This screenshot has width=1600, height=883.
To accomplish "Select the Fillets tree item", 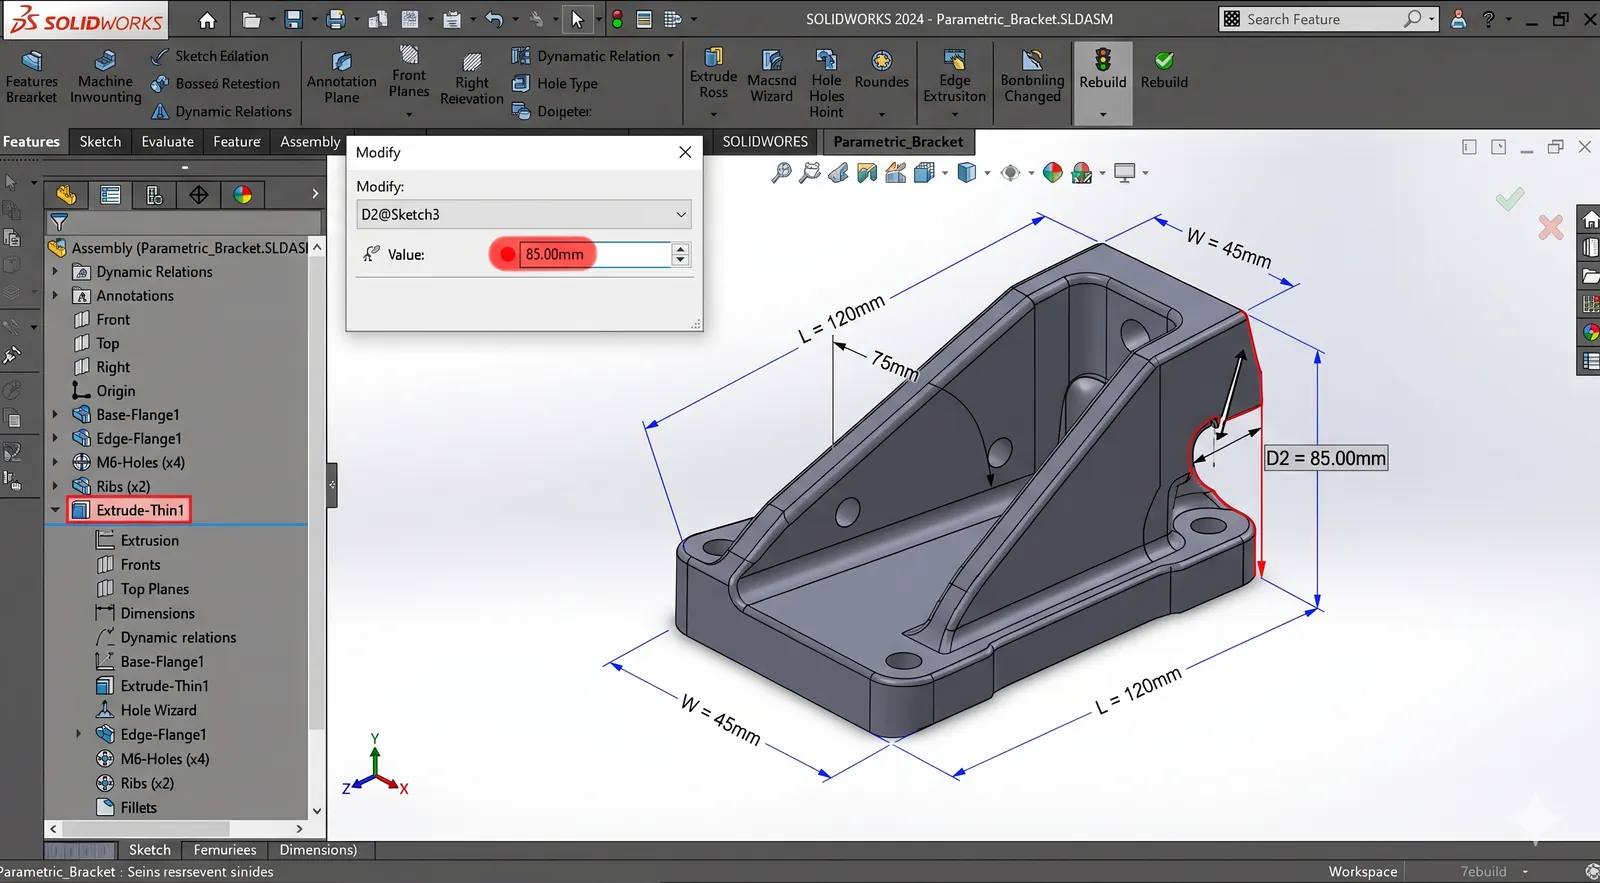I will click(x=127, y=808).
